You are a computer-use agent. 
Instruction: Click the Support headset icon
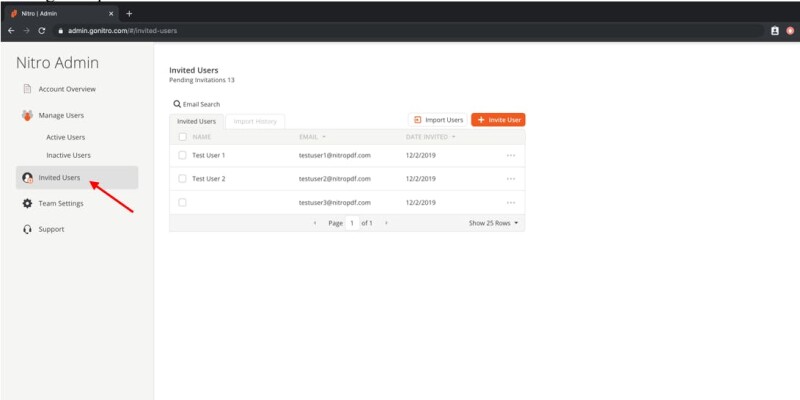[x=28, y=230]
